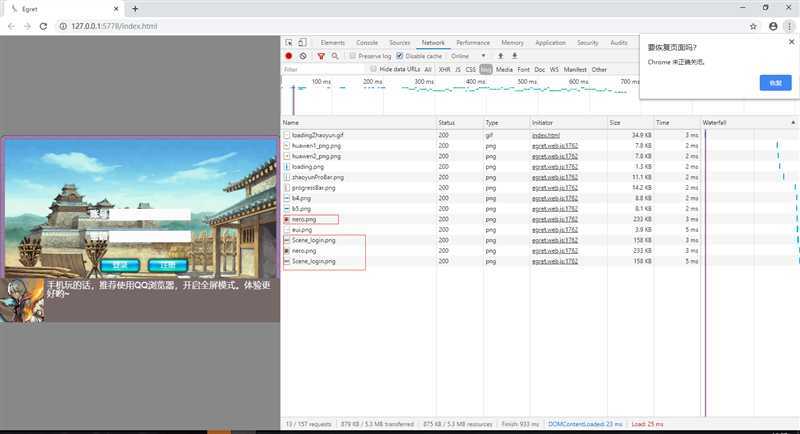Click the network Filter text field

323,69
